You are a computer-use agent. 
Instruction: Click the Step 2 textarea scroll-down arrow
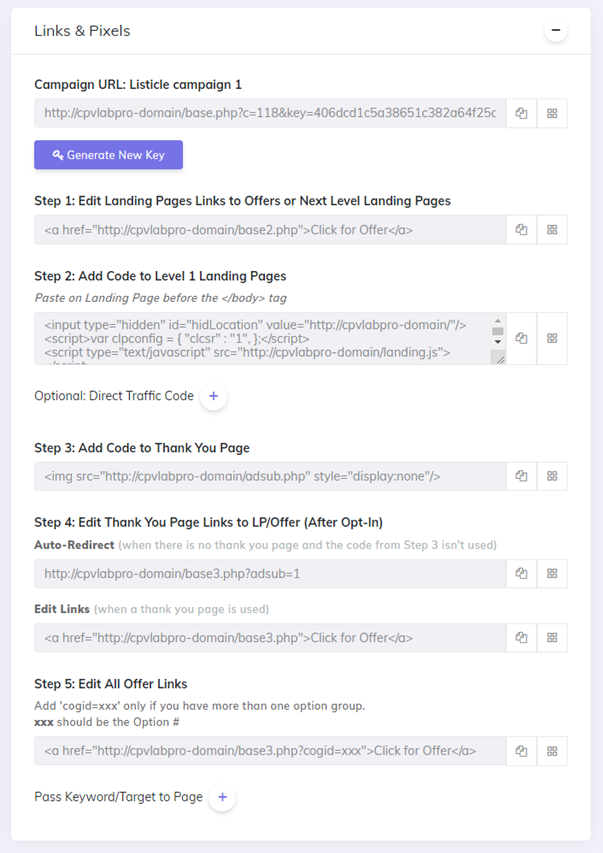[x=497, y=342]
